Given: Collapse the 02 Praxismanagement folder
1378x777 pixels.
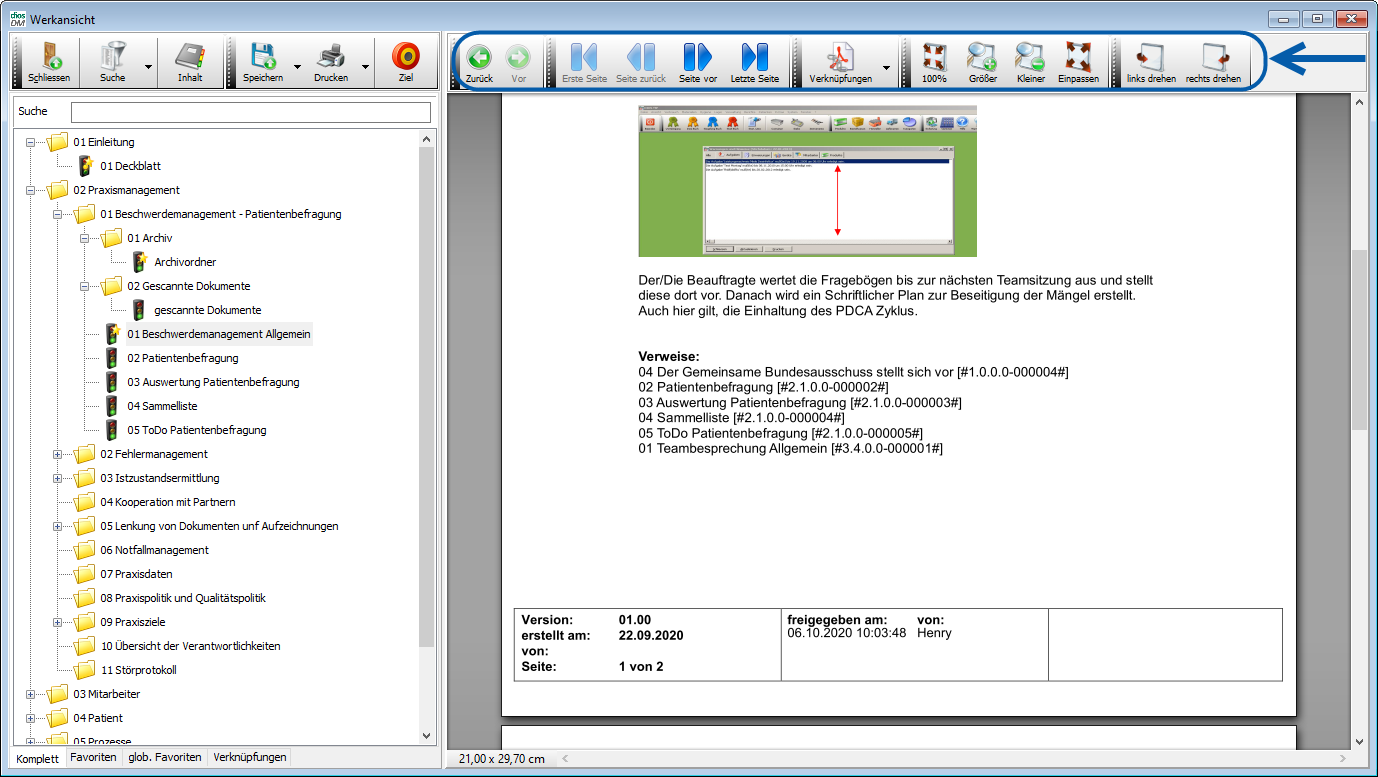Looking at the screenshot, I should 30,190.
